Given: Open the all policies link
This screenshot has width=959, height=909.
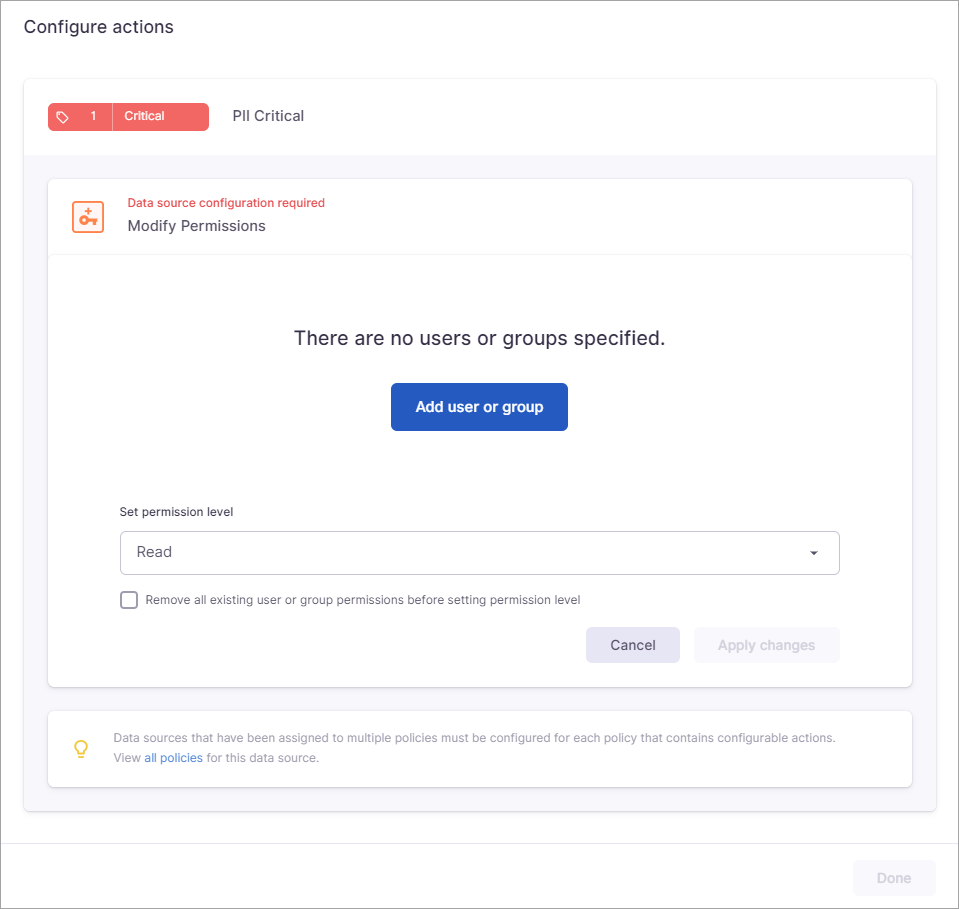Looking at the screenshot, I should tap(174, 758).
